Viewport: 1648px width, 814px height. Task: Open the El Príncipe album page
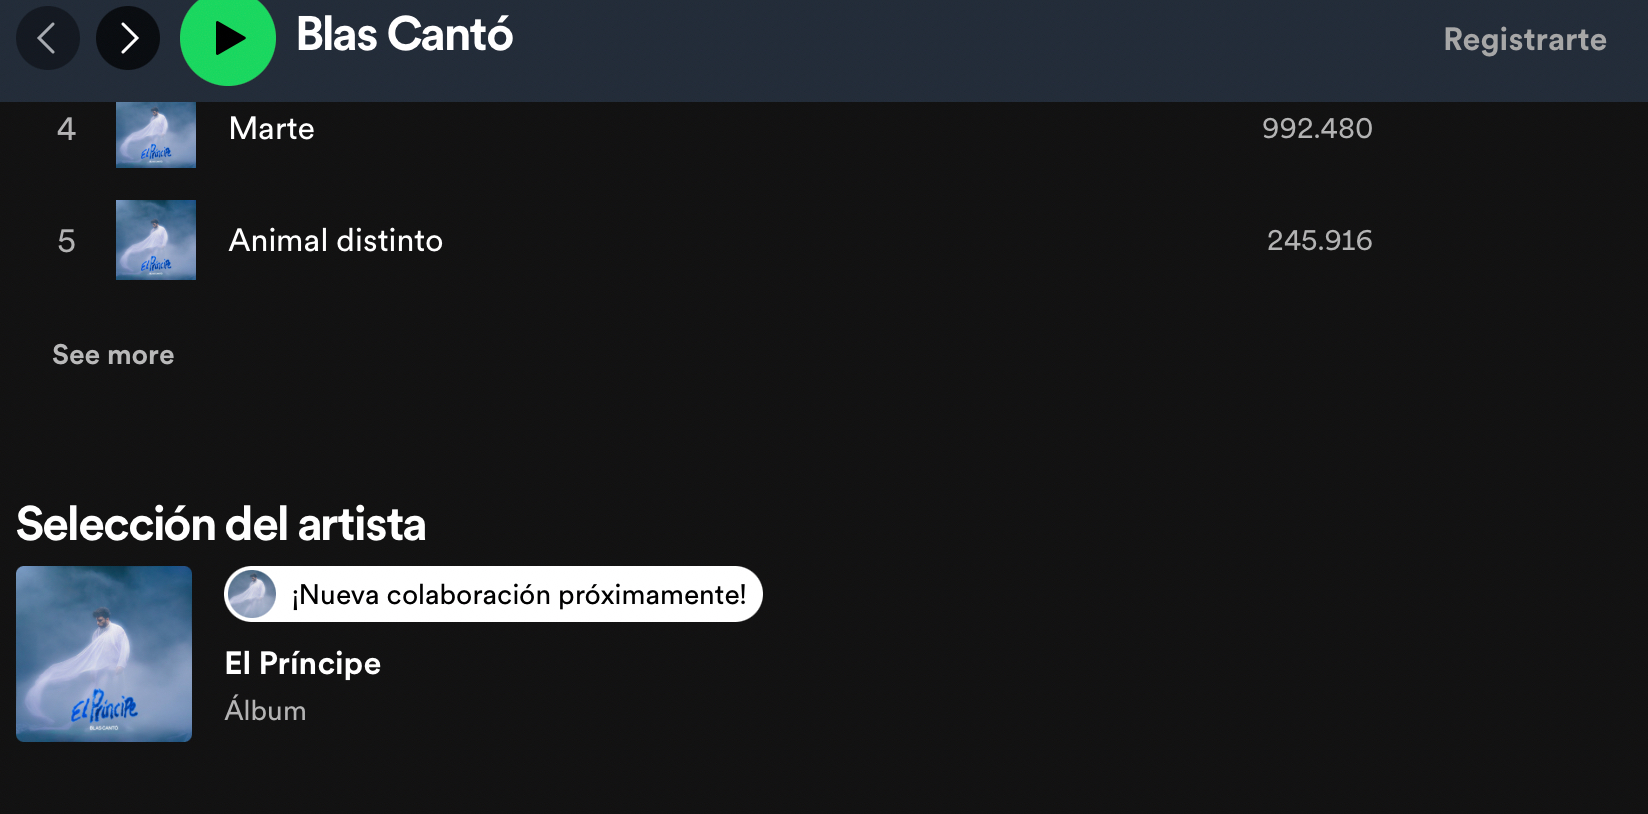coord(302,663)
